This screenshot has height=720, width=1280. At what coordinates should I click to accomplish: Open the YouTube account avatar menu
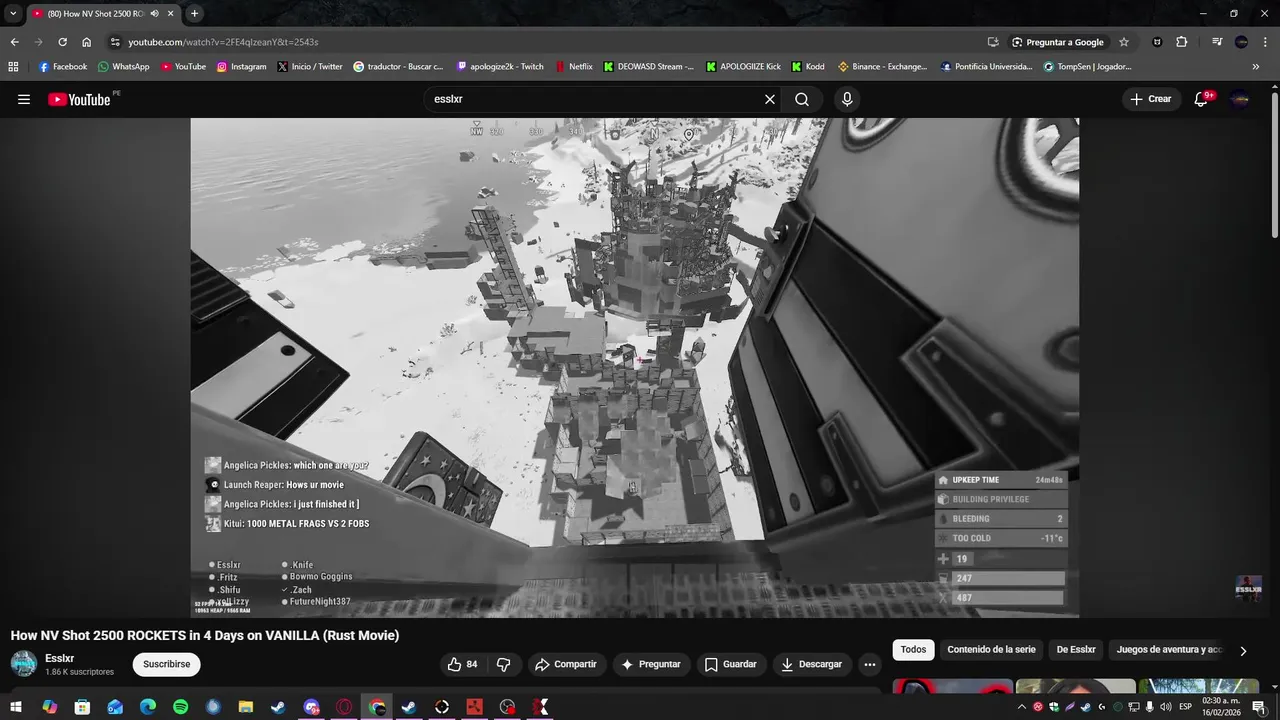coord(1240,99)
